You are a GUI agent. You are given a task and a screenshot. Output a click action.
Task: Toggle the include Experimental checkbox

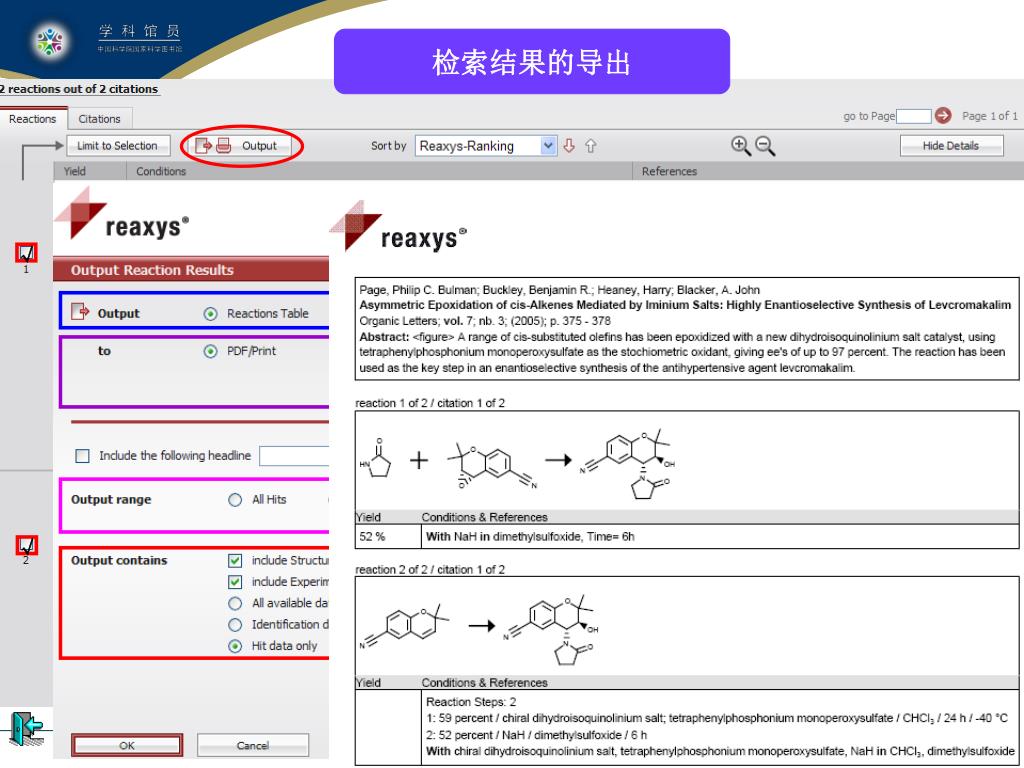(235, 582)
